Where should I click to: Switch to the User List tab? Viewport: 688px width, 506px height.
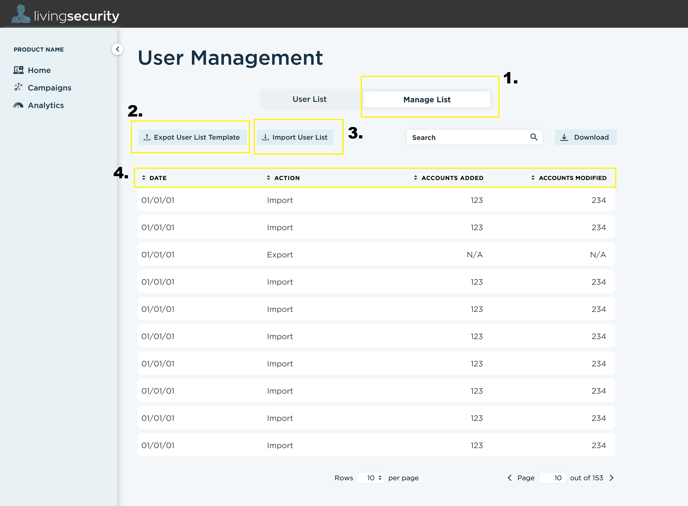(x=309, y=99)
